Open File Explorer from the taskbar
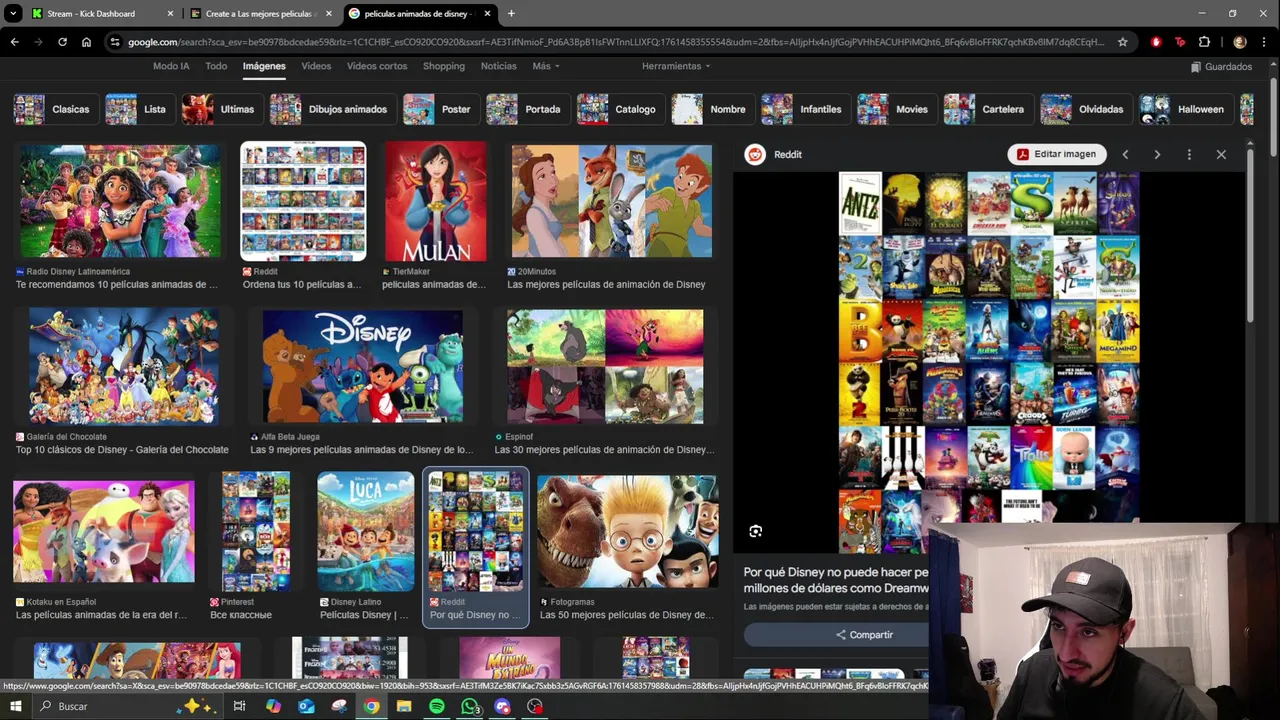 pyautogui.click(x=404, y=706)
